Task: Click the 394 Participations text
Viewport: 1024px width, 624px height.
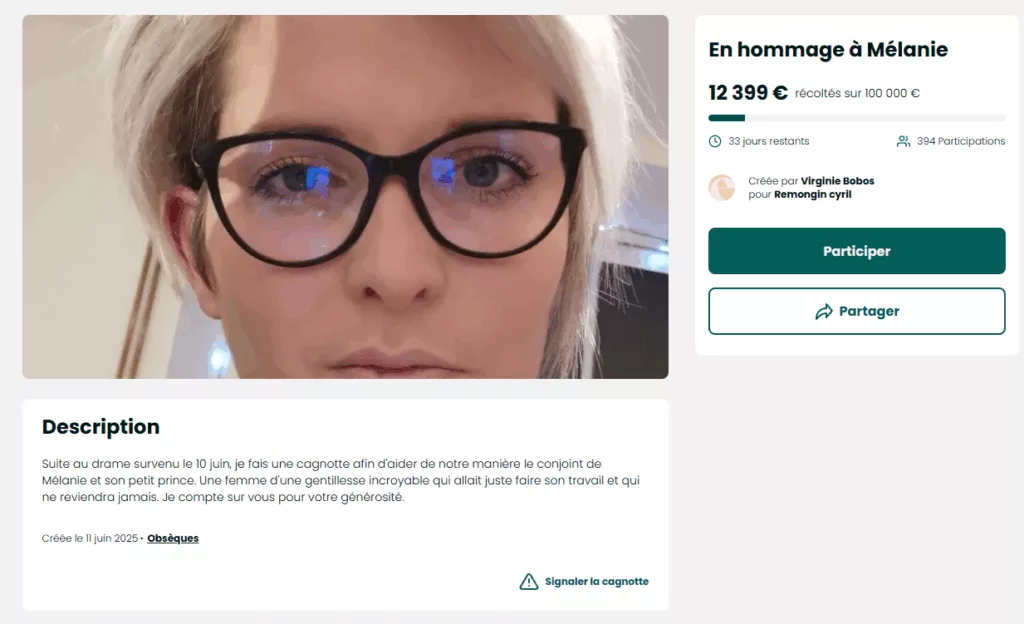Action: point(961,141)
